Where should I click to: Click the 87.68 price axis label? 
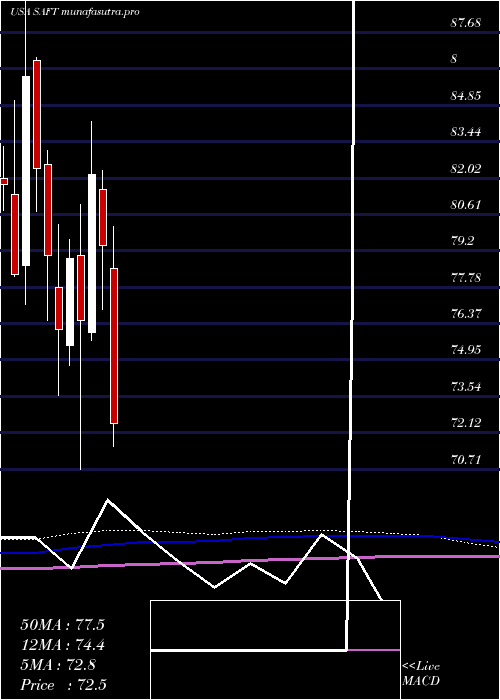(x=466, y=23)
